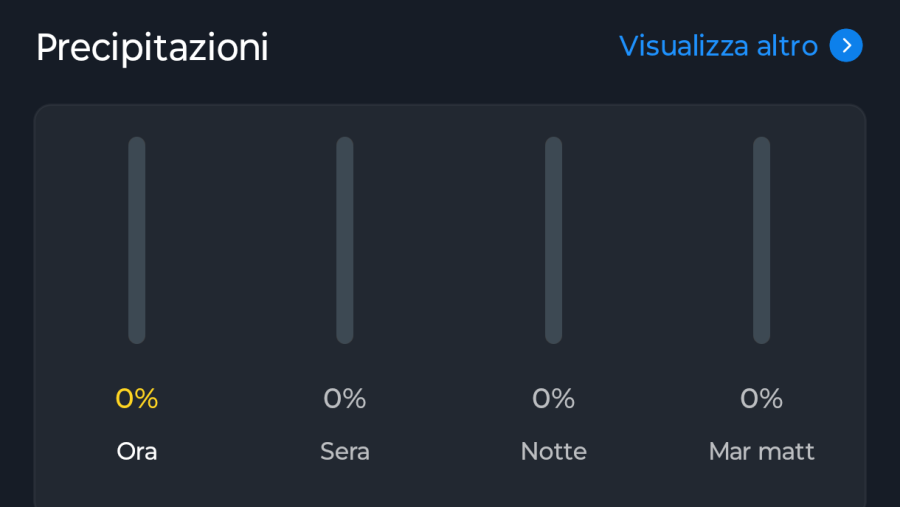This screenshot has width=900, height=507.
Task: Click the Mar matt precipitation bar
Action: (x=761, y=240)
